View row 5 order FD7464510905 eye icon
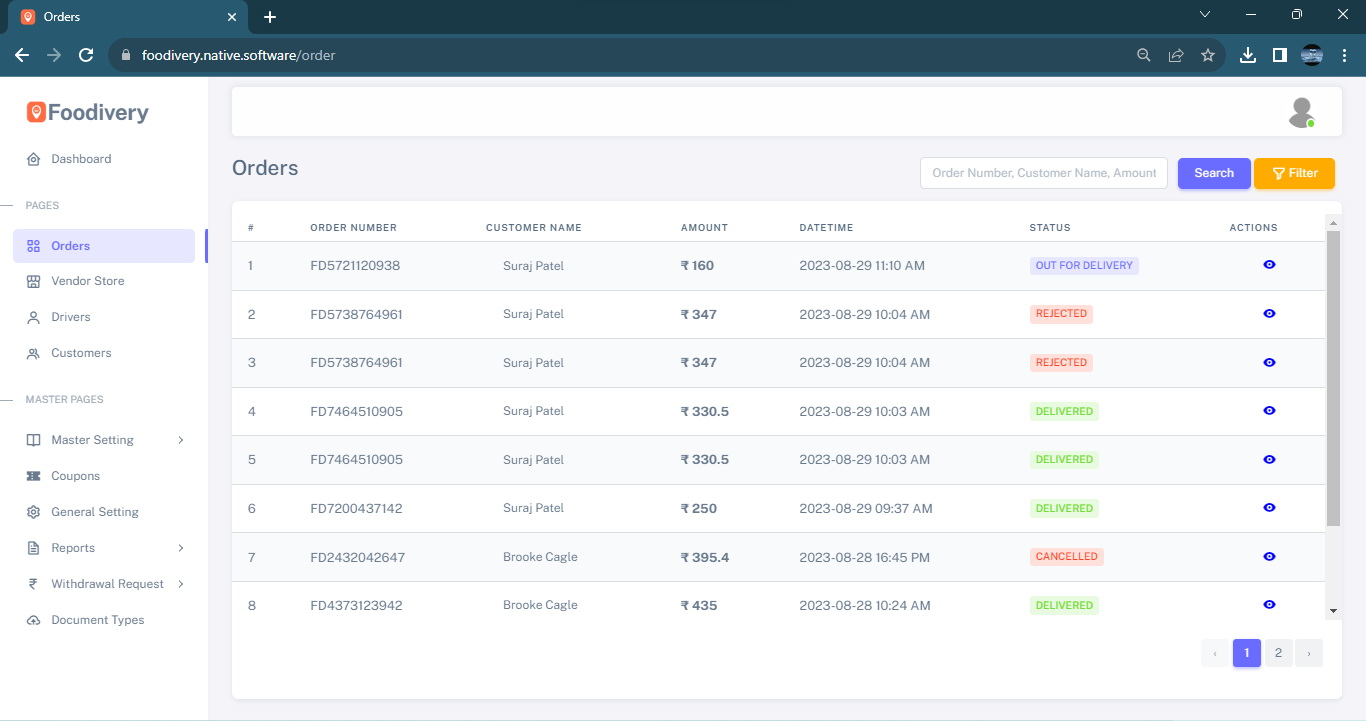This screenshot has height=721, width=1366. point(1269,460)
